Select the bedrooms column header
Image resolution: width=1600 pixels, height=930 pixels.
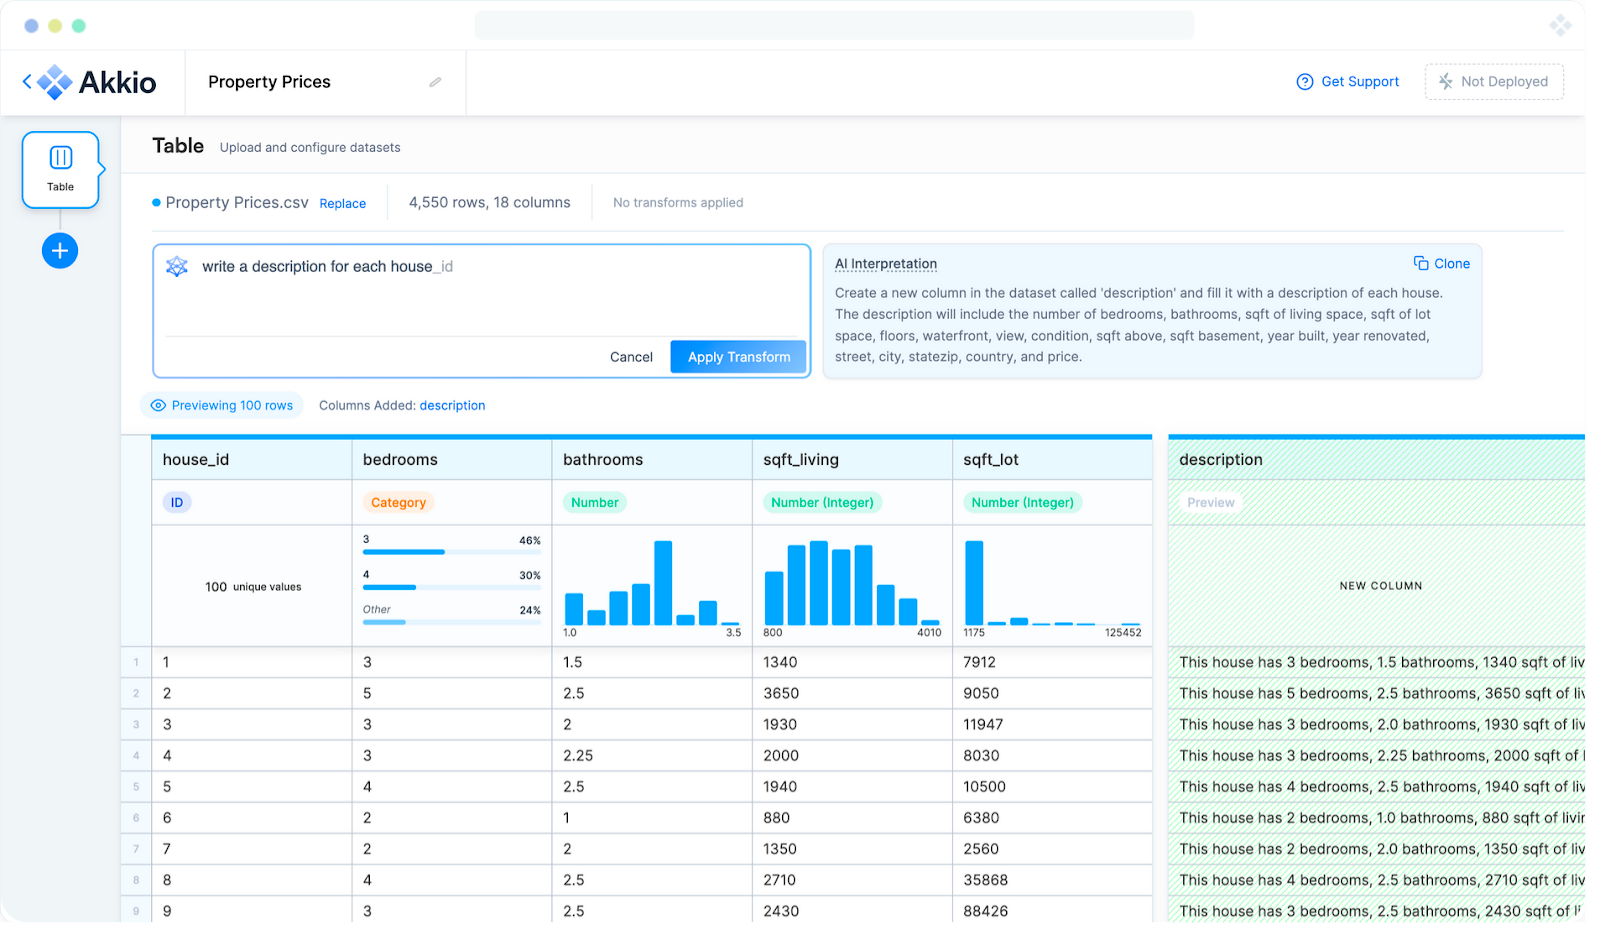click(451, 459)
